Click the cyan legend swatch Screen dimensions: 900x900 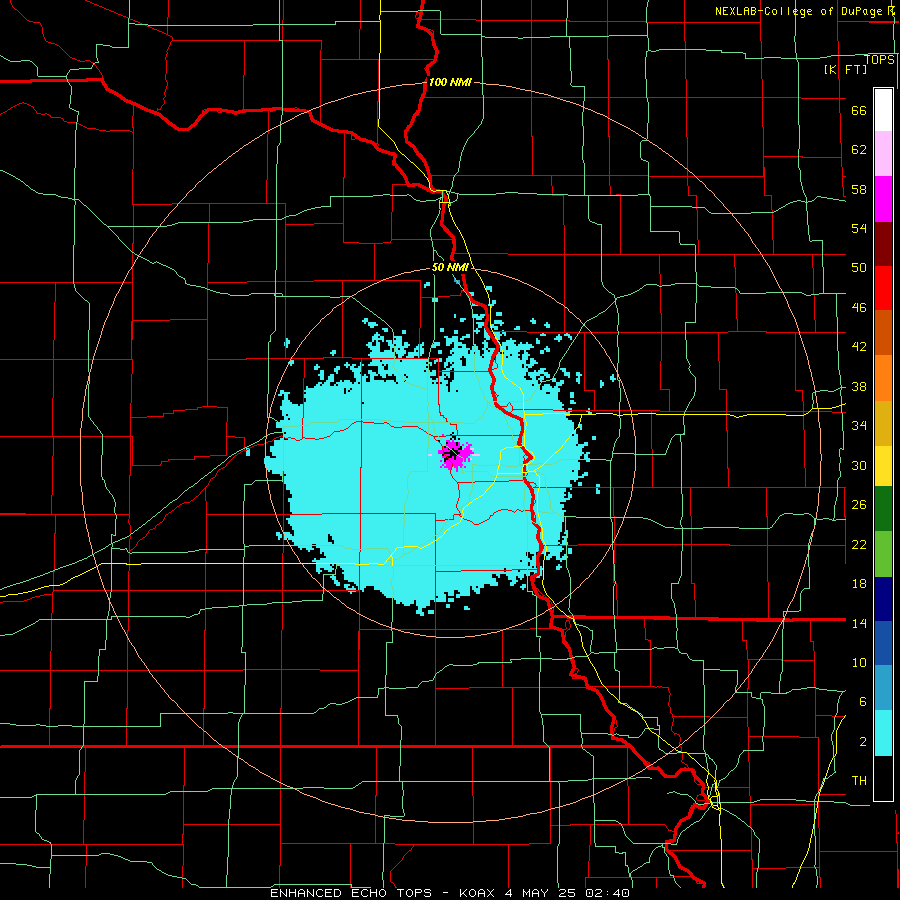[883, 734]
